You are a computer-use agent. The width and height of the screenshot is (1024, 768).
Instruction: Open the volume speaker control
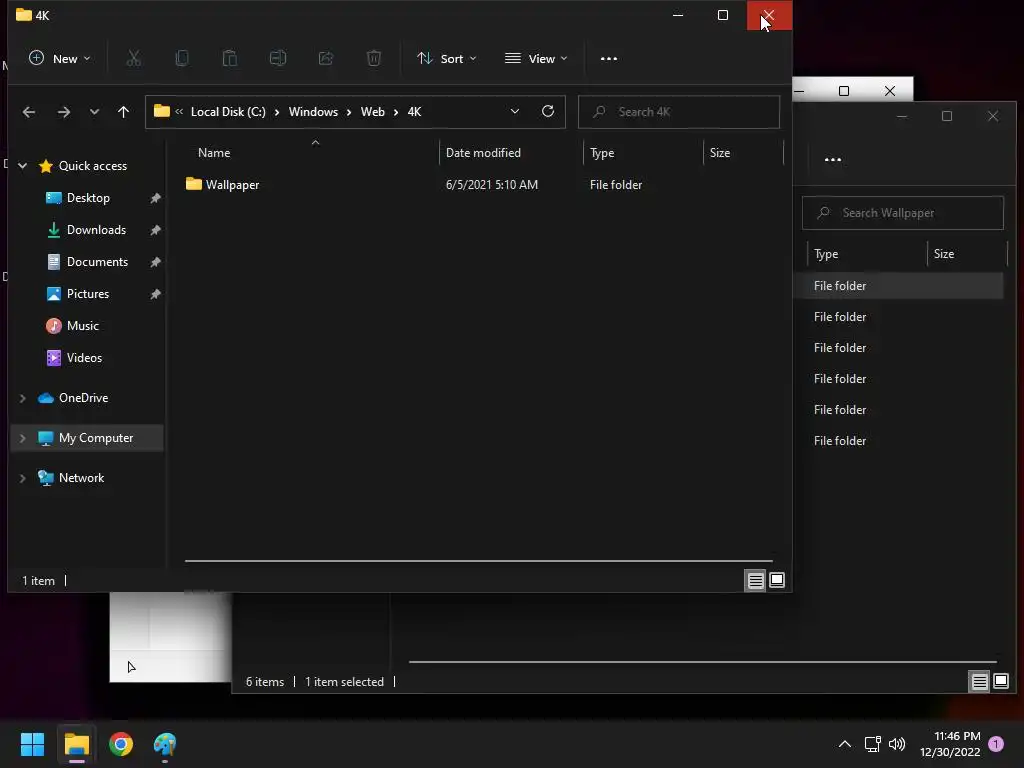pyautogui.click(x=897, y=744)
